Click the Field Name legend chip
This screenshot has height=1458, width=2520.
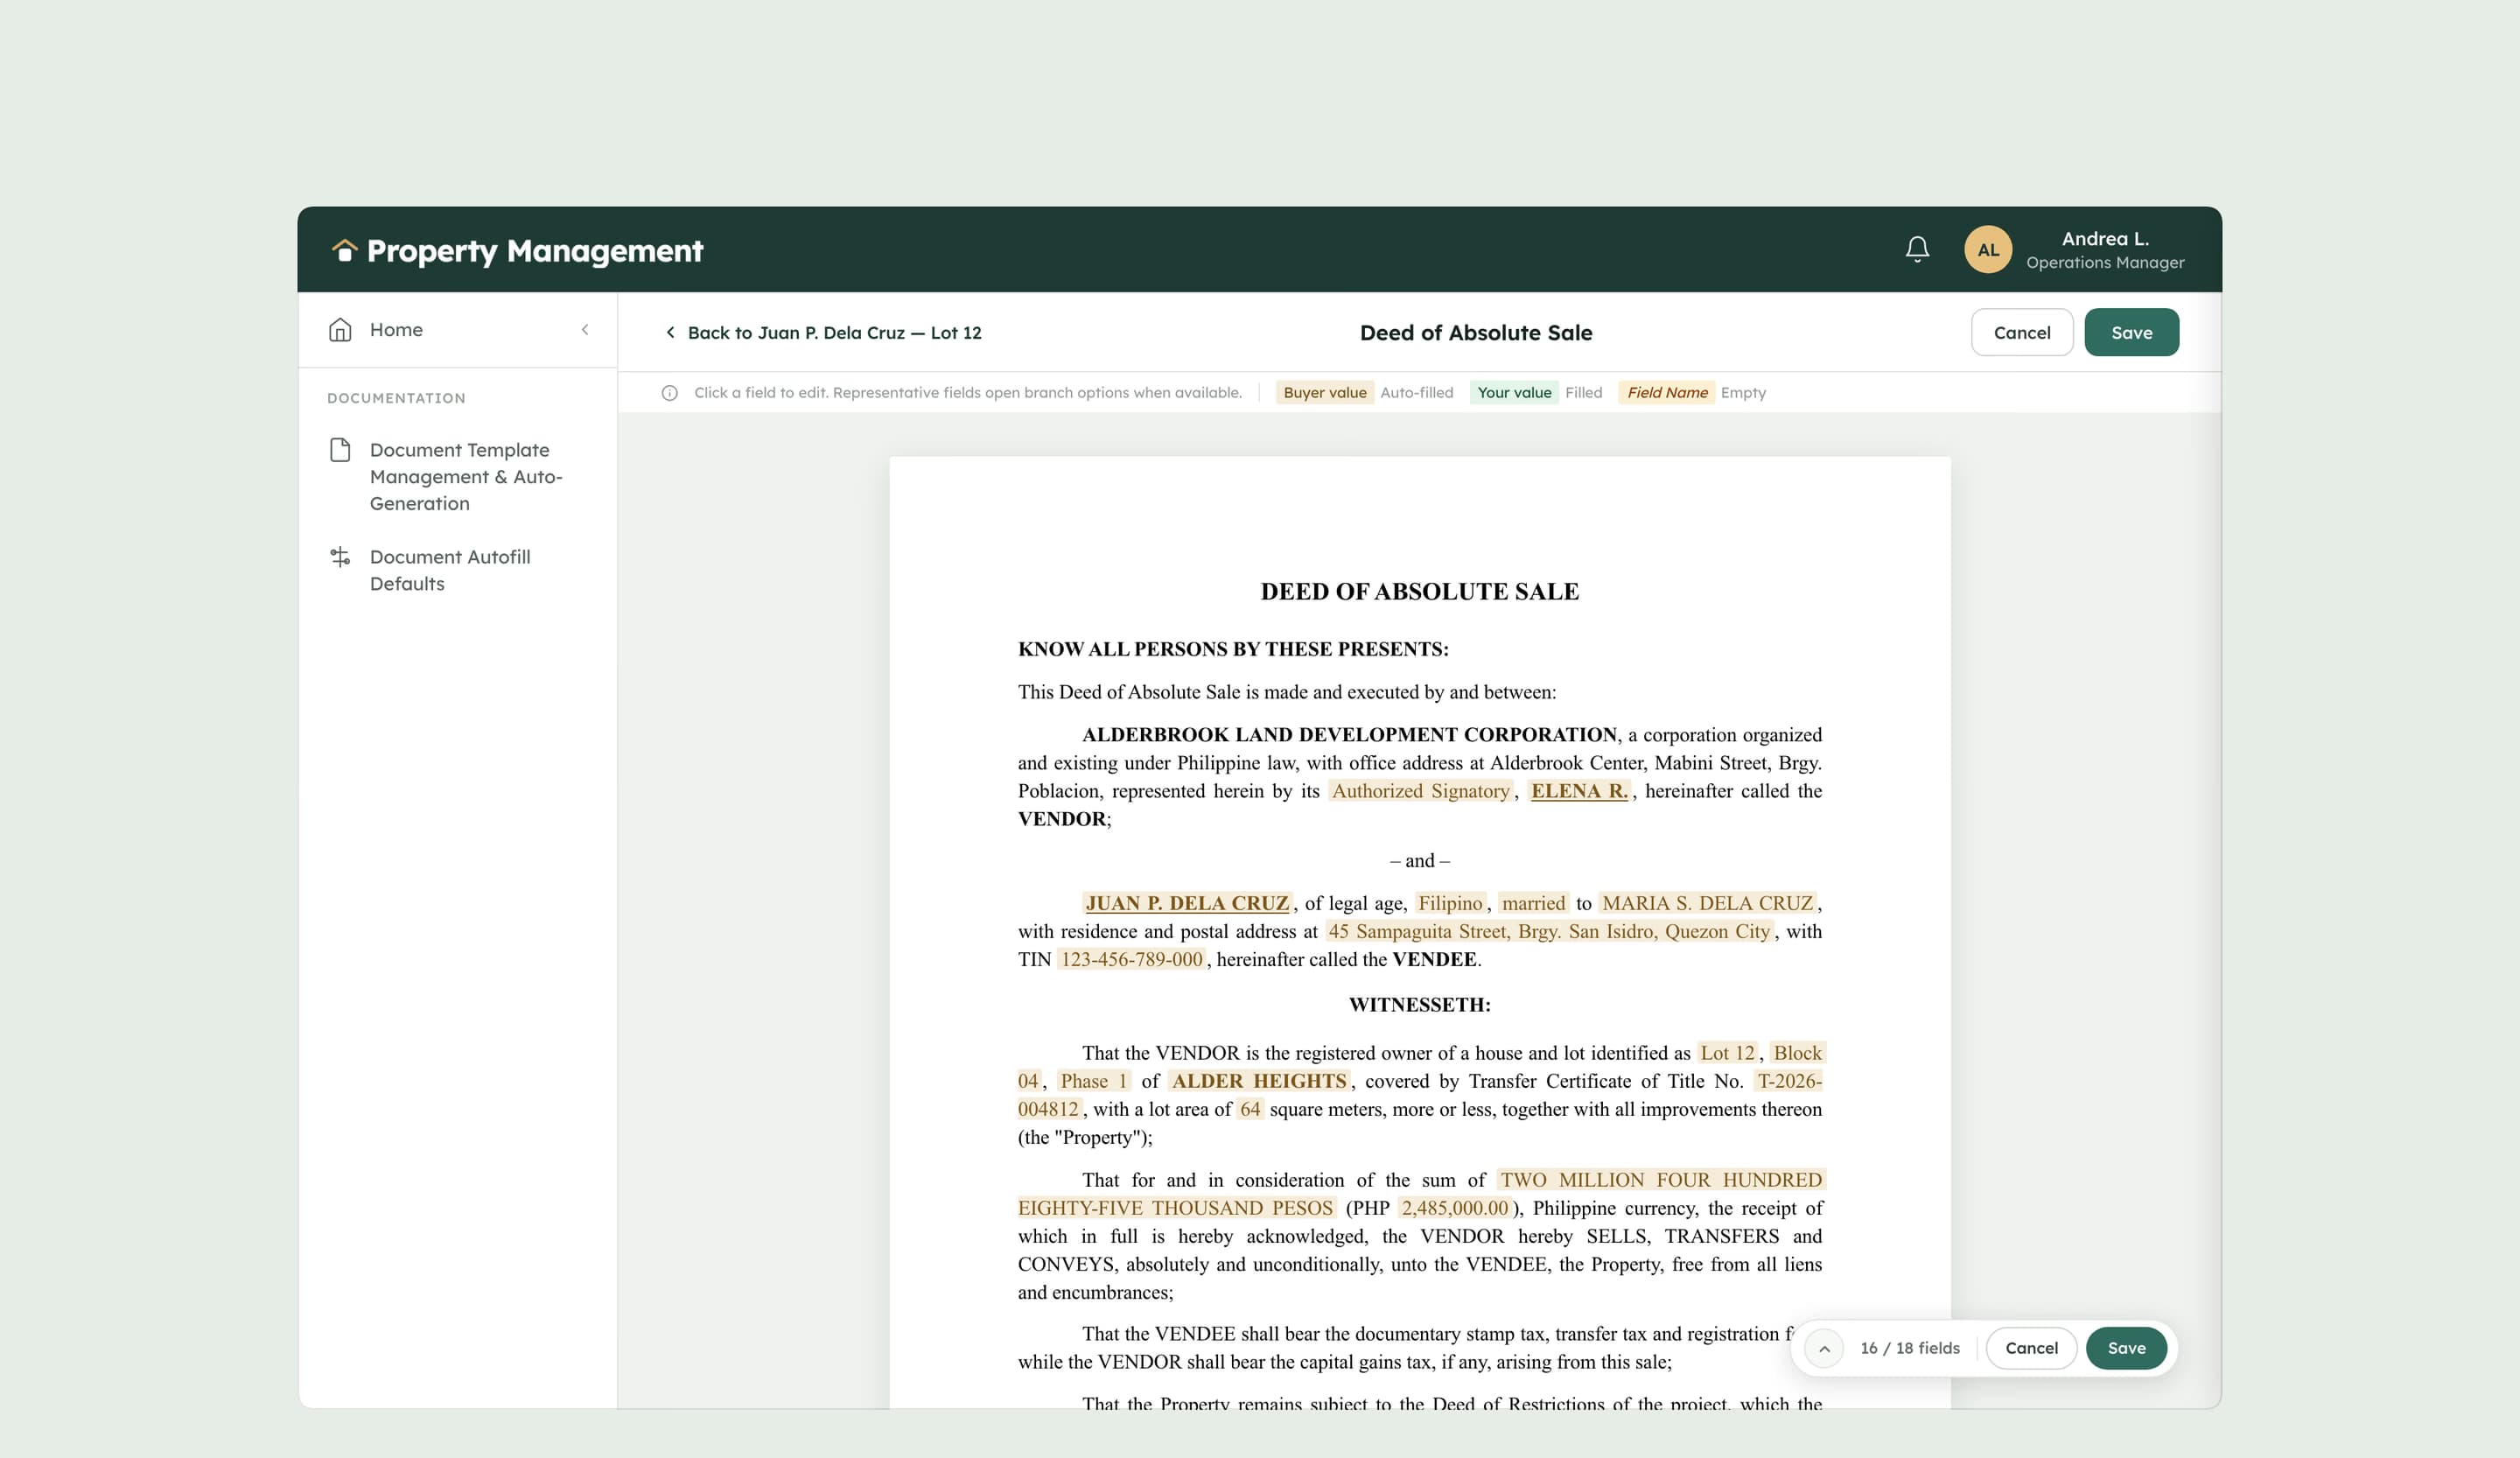tap(1667, 393)
